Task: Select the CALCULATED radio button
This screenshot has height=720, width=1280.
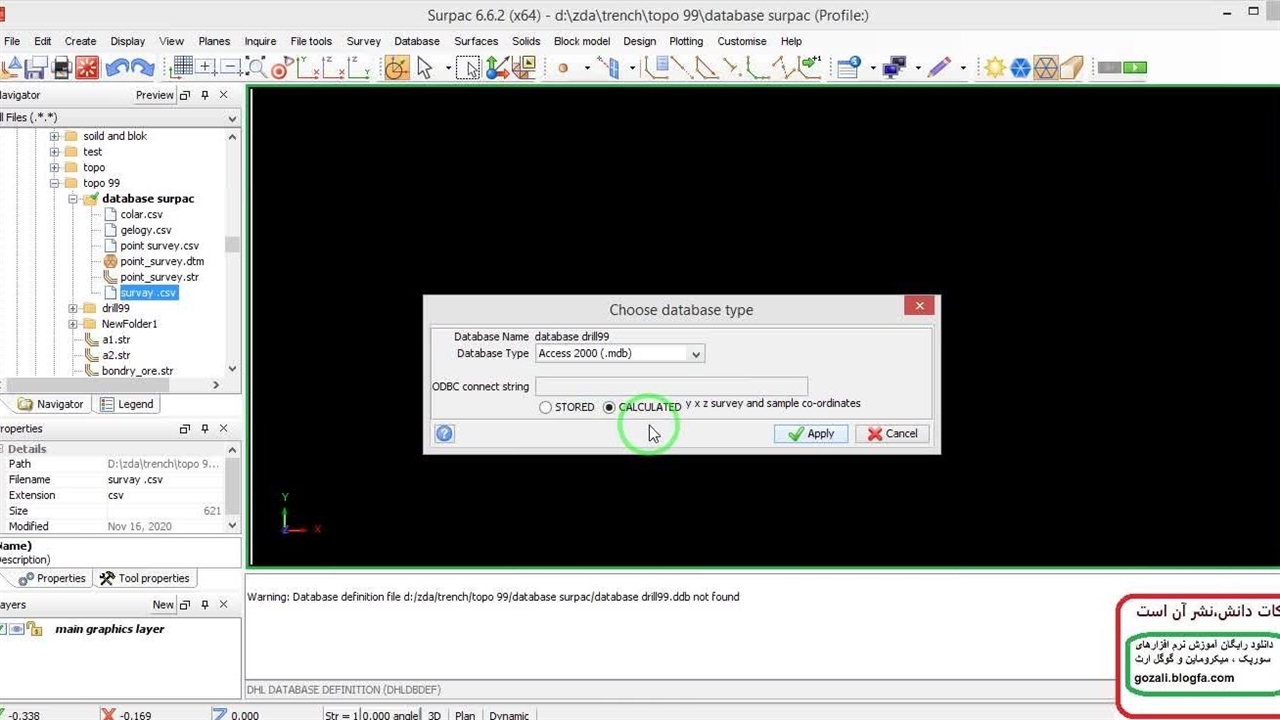Action: (609, 407)
